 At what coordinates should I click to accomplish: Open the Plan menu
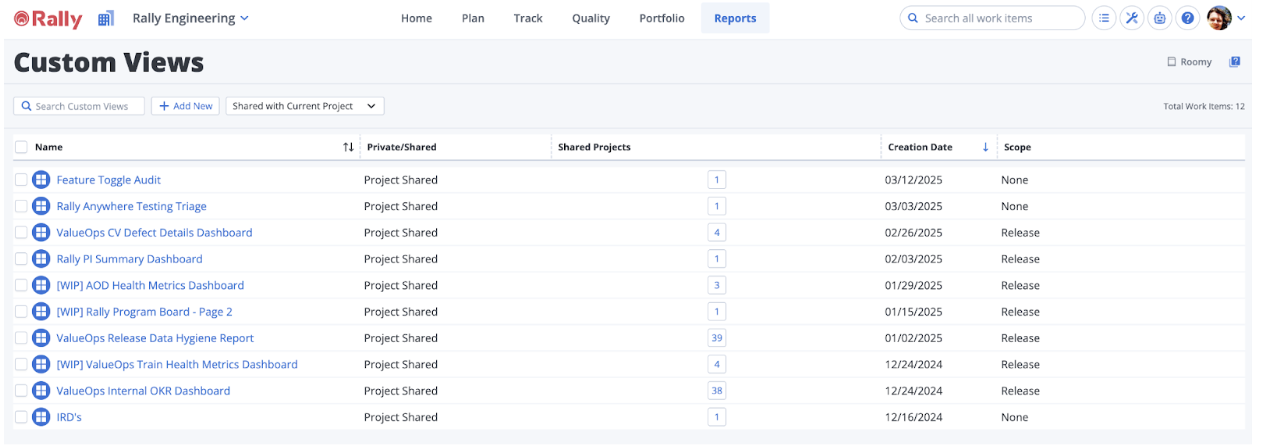coord(473,18)
